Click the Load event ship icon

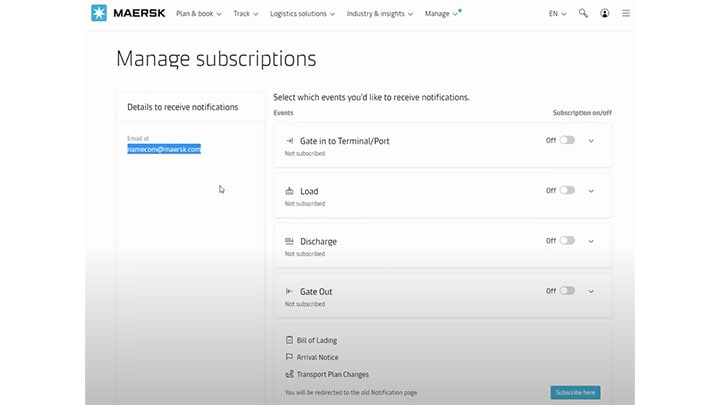click(x=289, y=191)
